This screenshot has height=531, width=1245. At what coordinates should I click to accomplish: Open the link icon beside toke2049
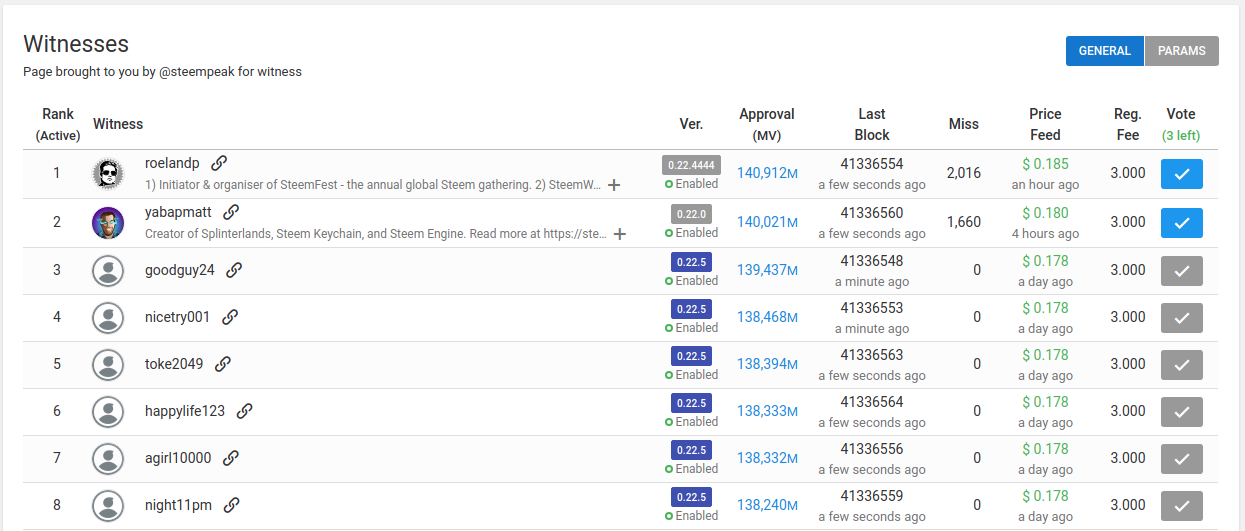coord(223,364)
